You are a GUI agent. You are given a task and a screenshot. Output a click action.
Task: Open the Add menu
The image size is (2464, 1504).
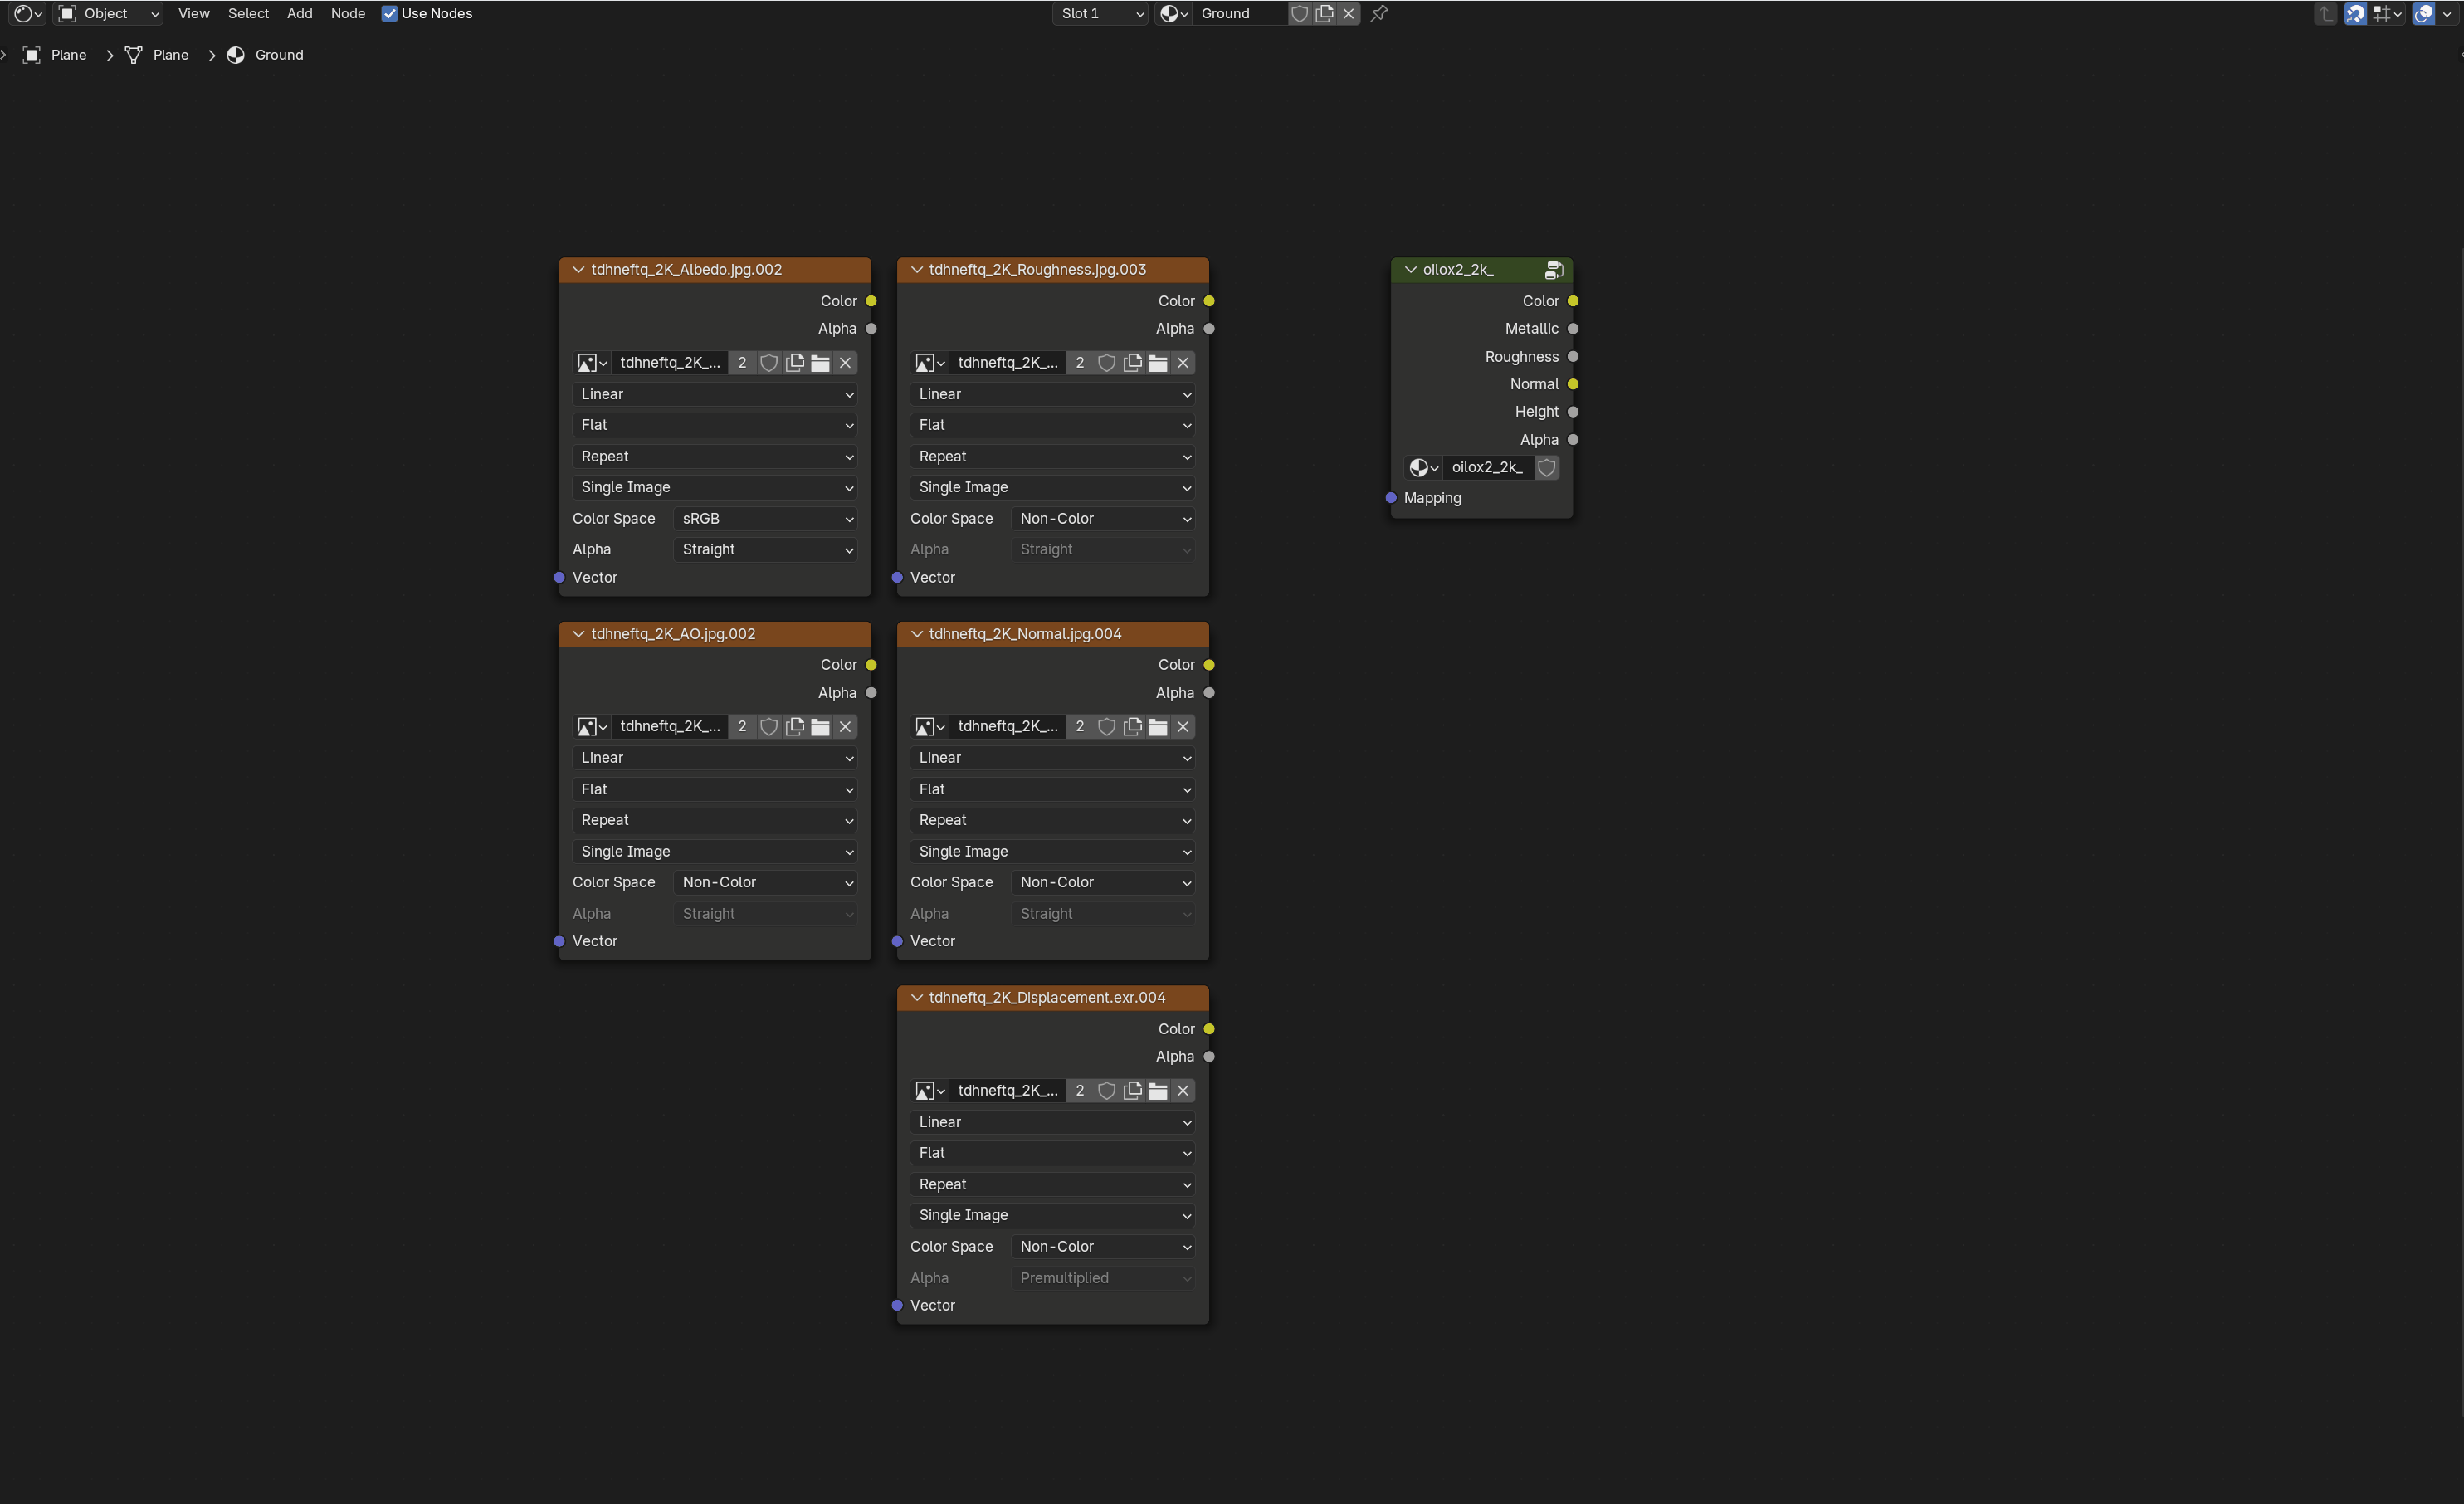(x=299, y=14)
